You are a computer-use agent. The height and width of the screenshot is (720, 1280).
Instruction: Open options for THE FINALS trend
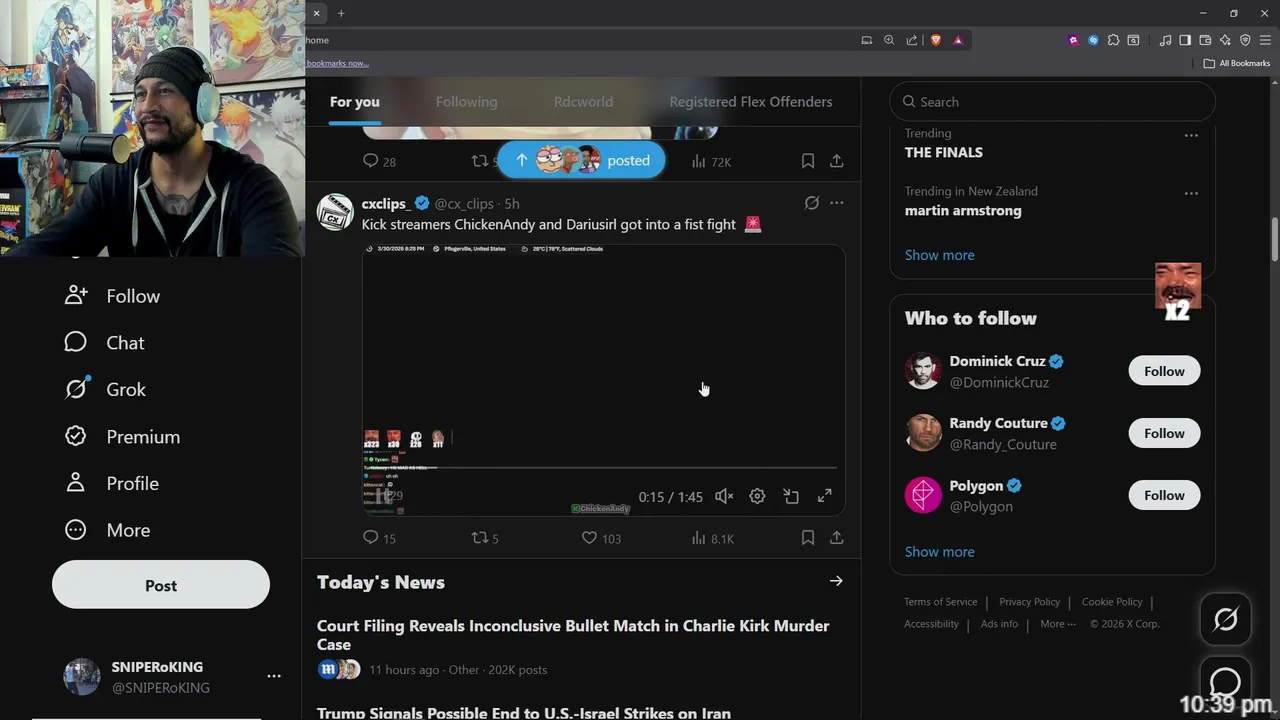pos(1191,135)
